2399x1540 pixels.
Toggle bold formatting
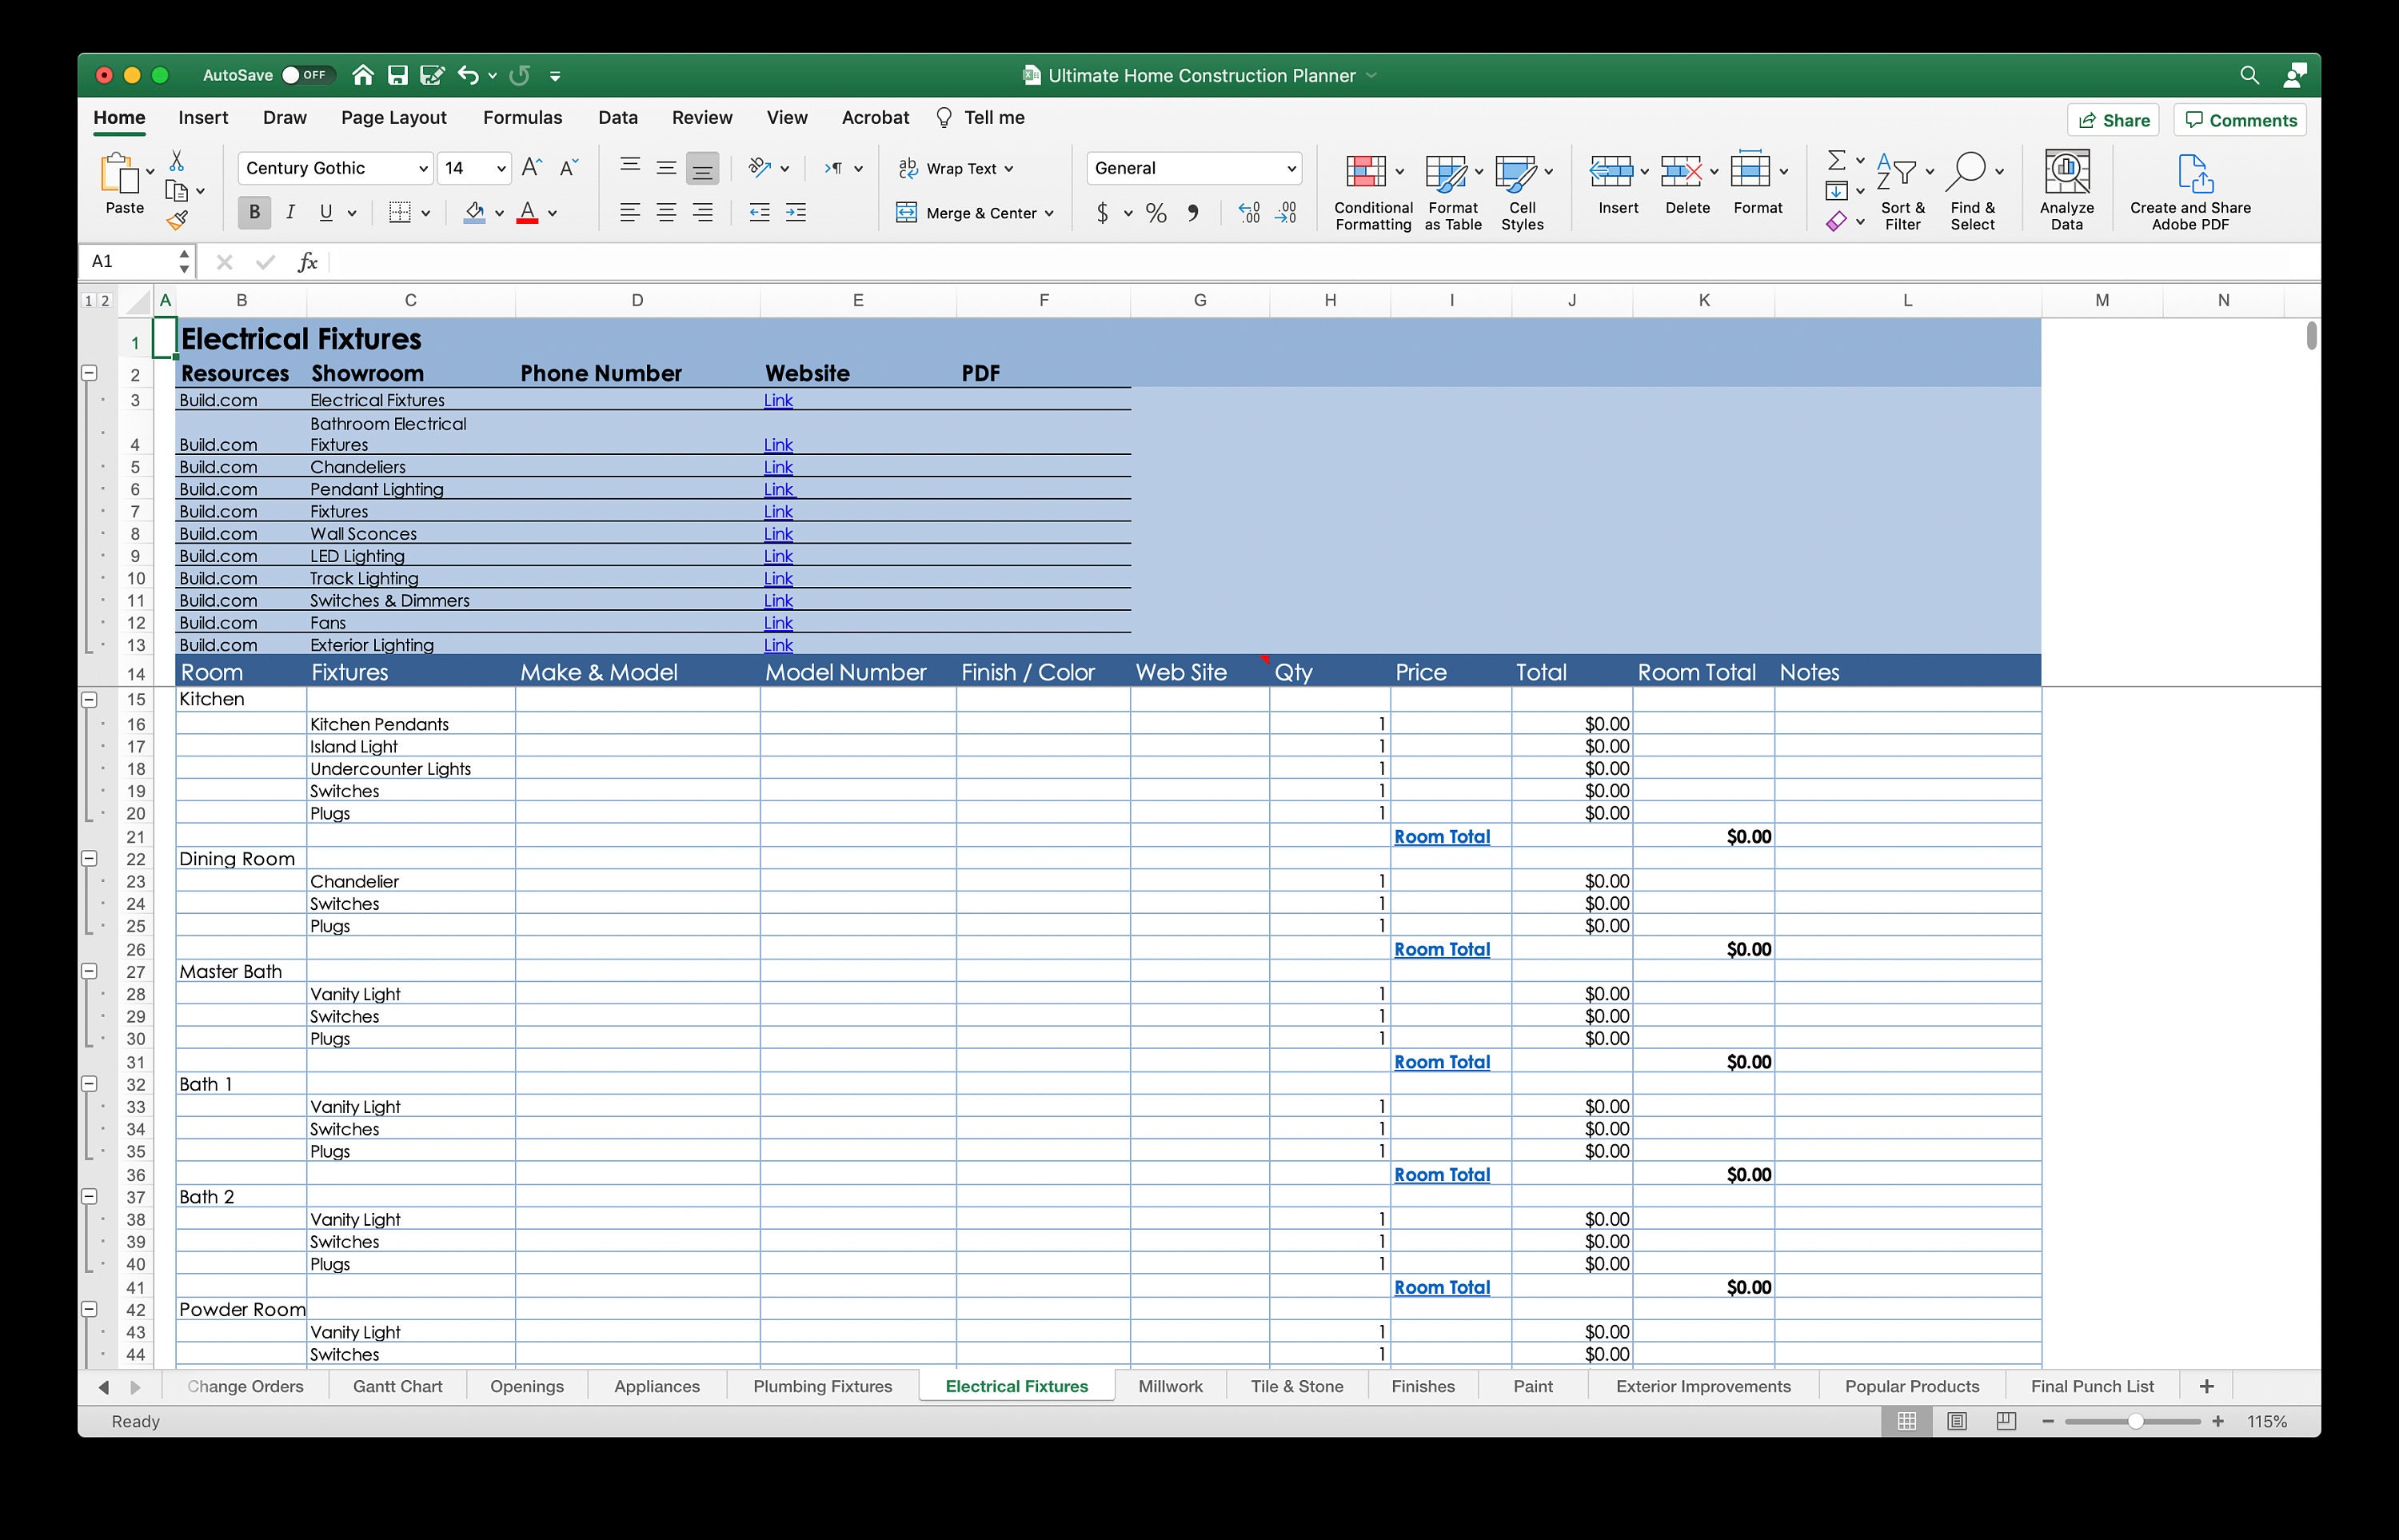click(x=253, y=212)
